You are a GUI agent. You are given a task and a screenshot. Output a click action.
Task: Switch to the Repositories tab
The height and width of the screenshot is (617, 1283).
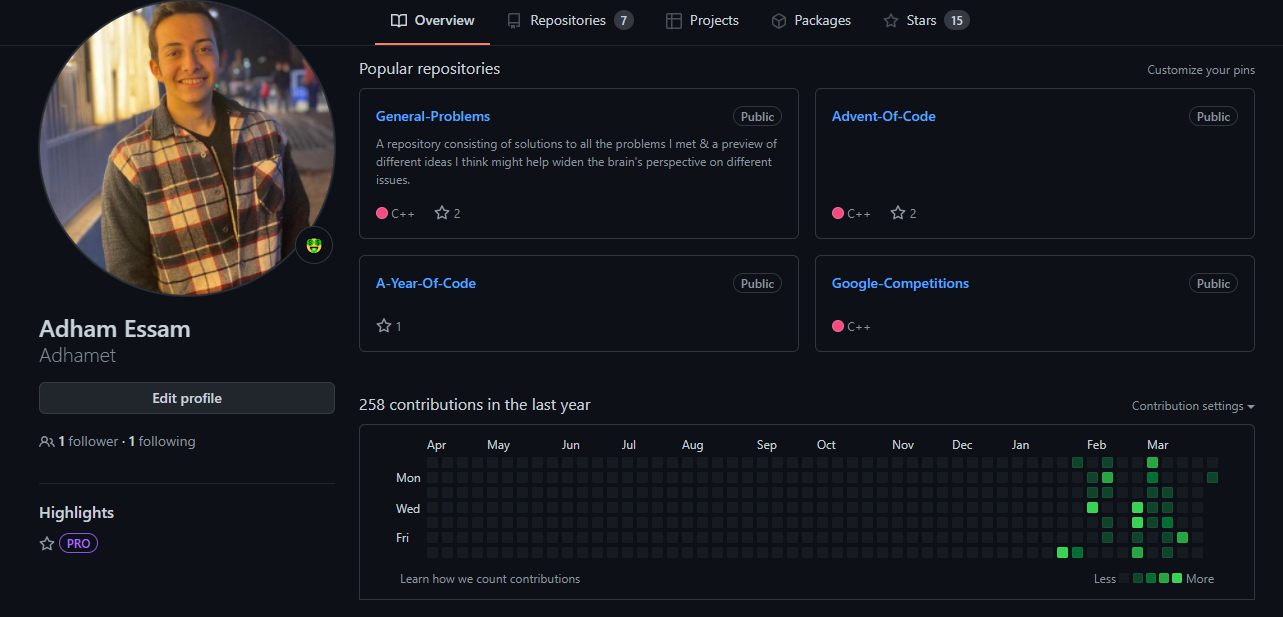coord(570,19)
